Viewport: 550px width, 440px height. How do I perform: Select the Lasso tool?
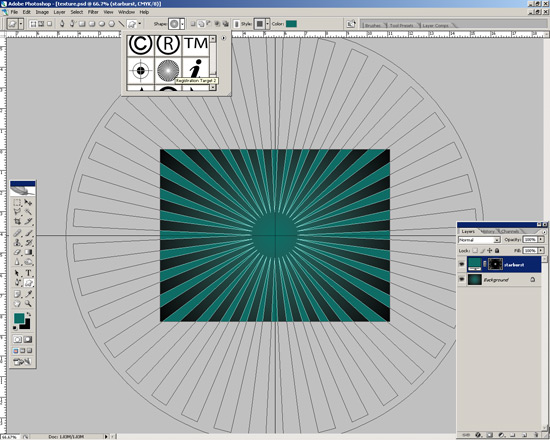pos(17,212)
